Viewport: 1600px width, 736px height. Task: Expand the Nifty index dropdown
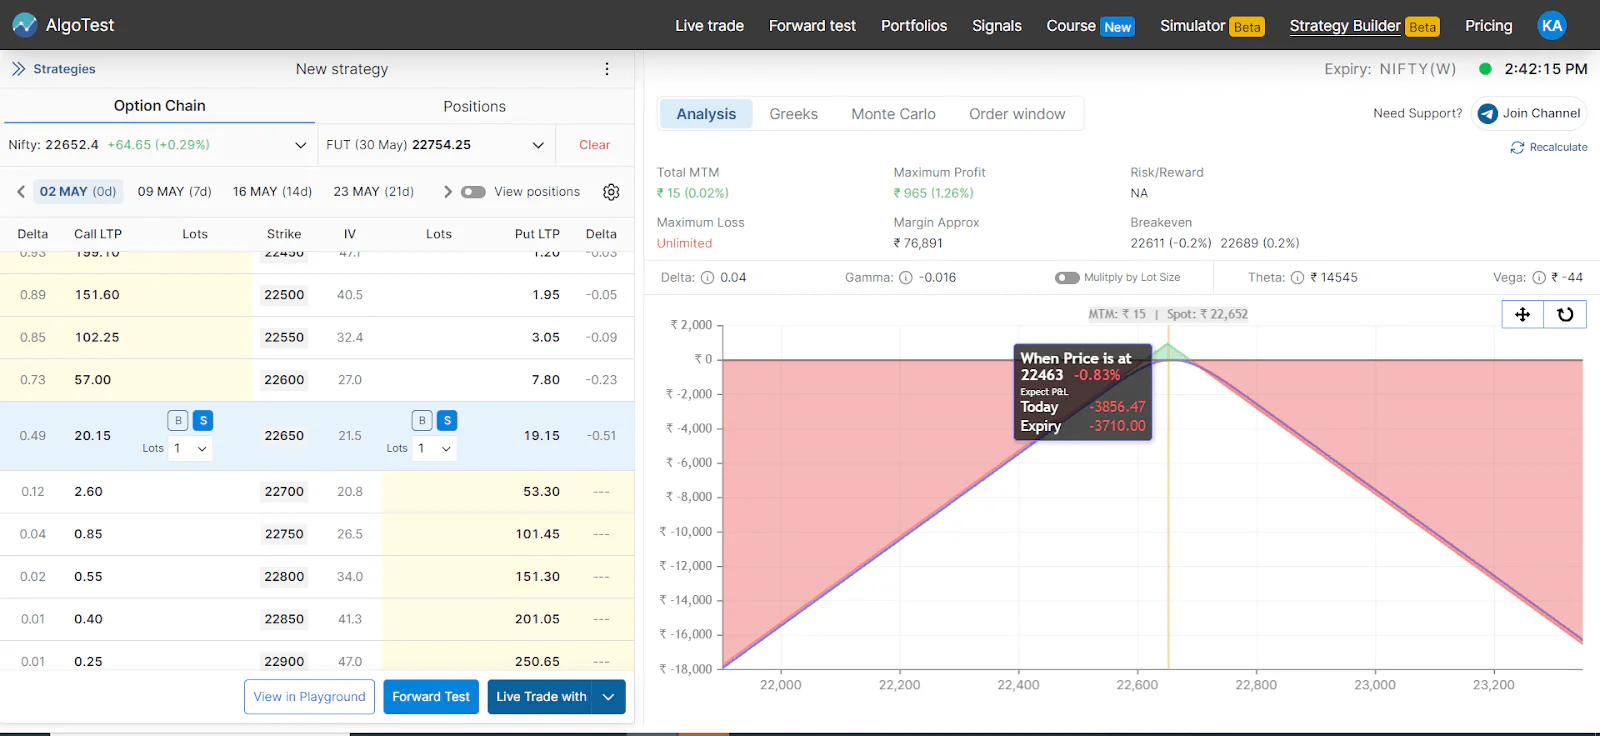(x=300, y=145)
